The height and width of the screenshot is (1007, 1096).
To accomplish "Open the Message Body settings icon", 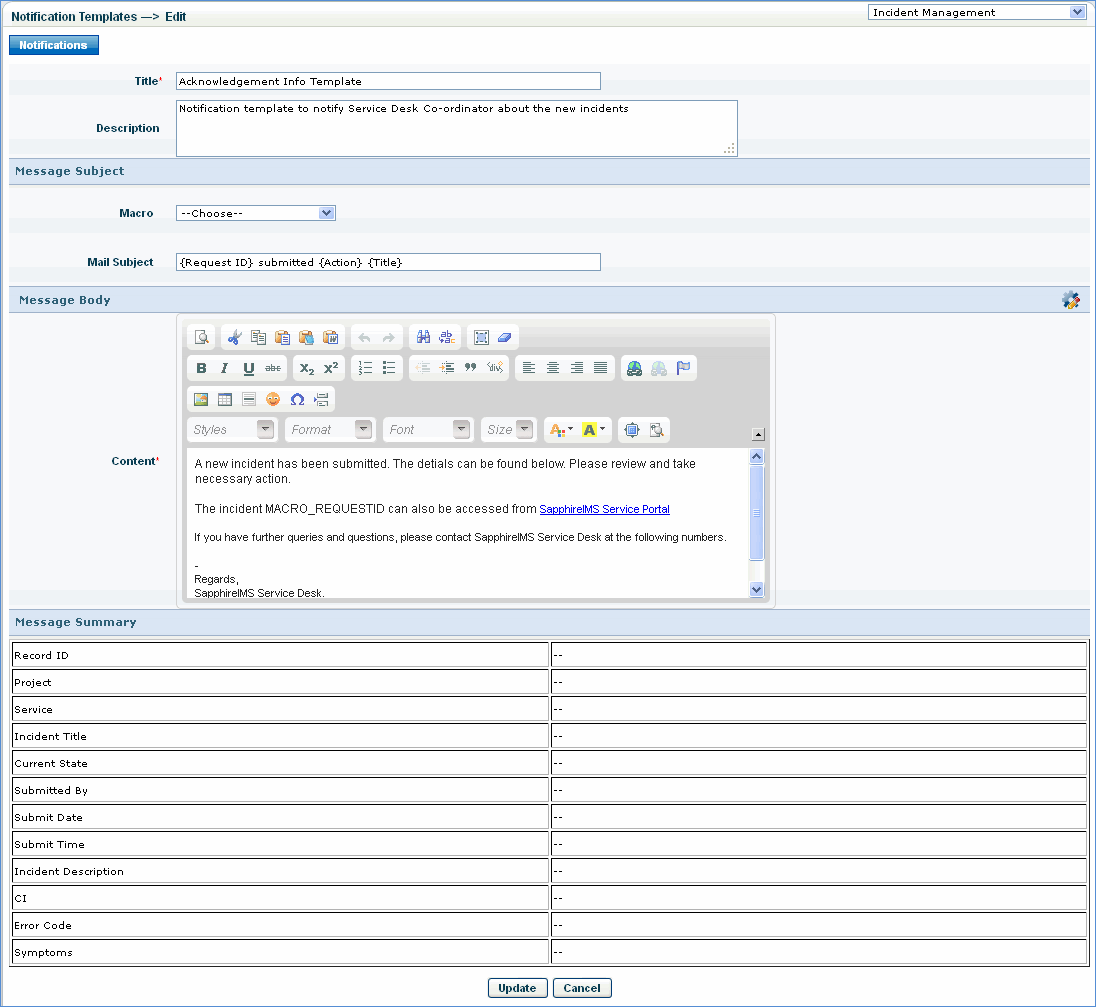I will pos(1071,300).
